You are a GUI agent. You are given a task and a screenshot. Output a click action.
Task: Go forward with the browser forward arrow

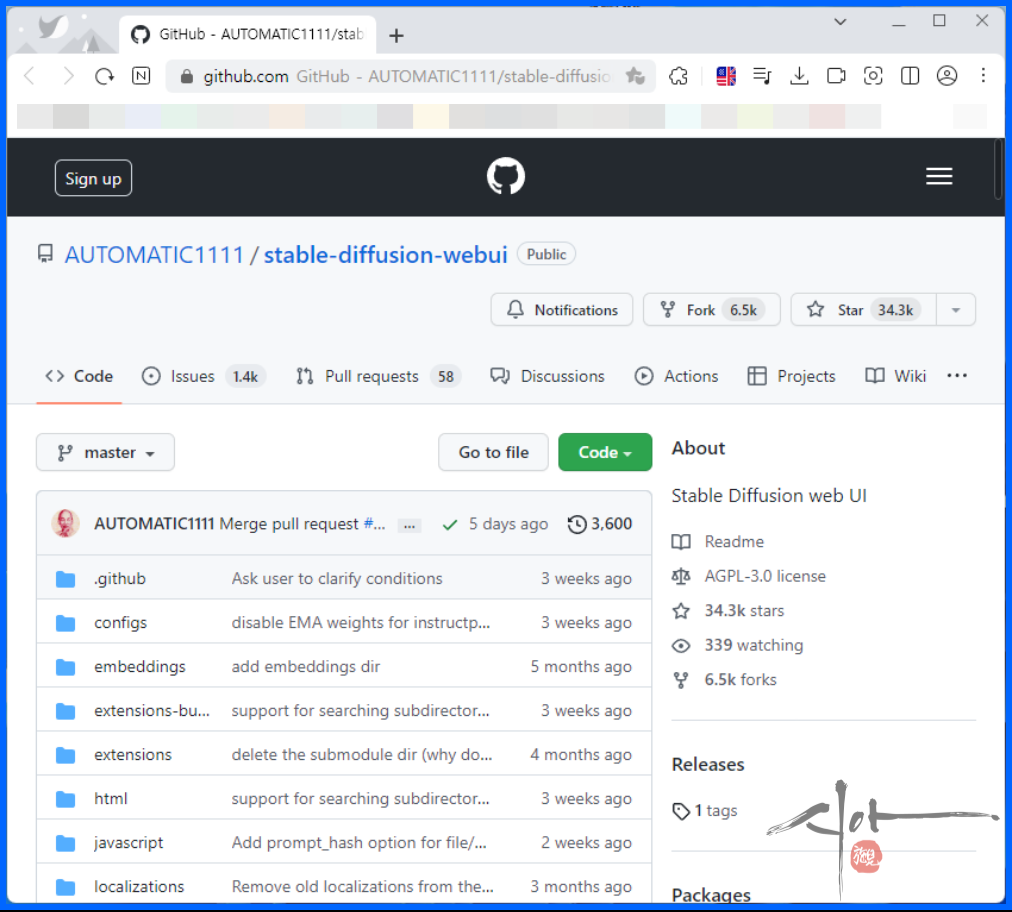point(68,76)
